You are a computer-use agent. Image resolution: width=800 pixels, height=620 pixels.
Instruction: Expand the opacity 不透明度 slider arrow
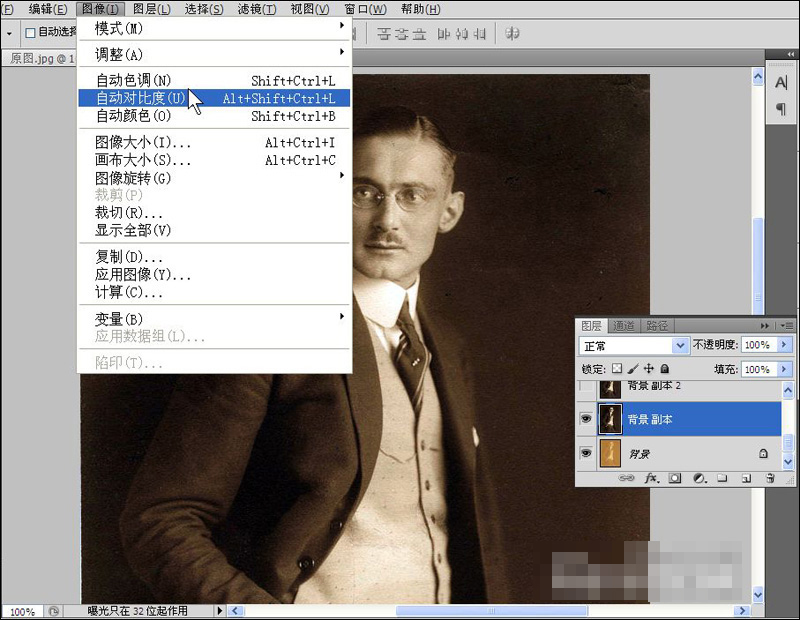(784, 345)
